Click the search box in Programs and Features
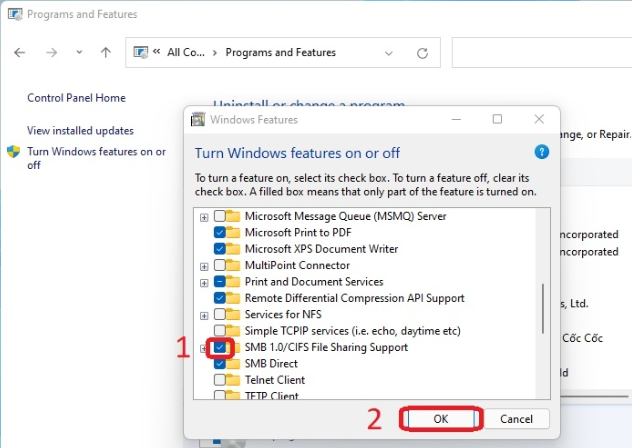This screenshot has width=632, height=448. (542, 52)
